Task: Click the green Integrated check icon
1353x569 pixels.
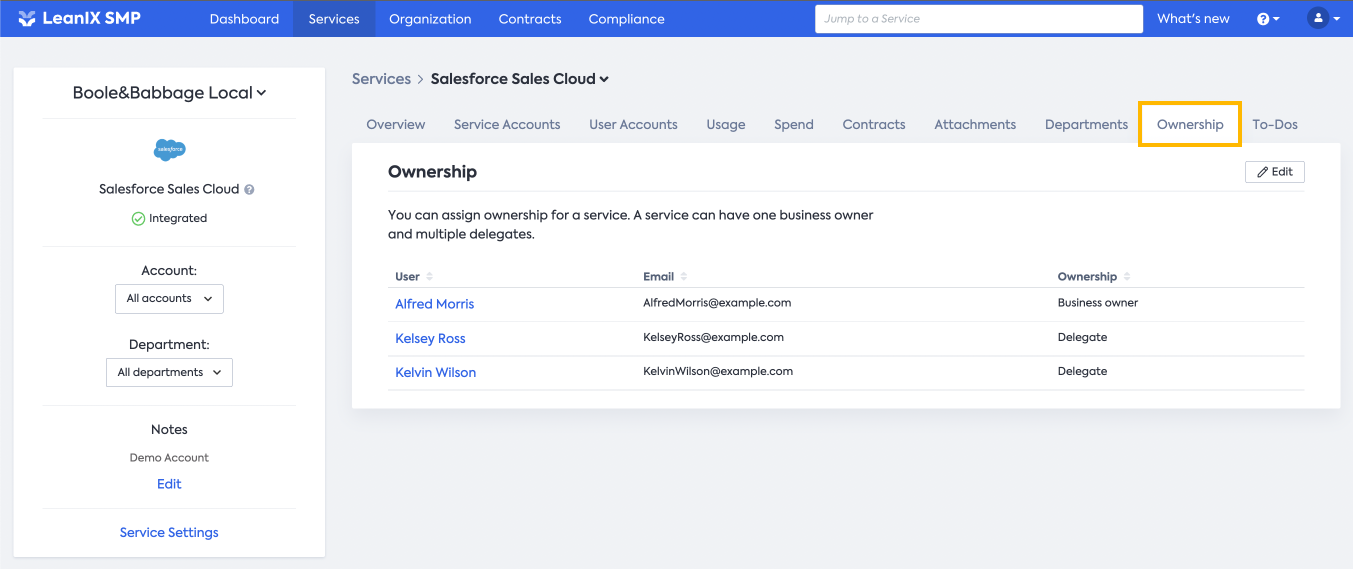Action: 138,218
